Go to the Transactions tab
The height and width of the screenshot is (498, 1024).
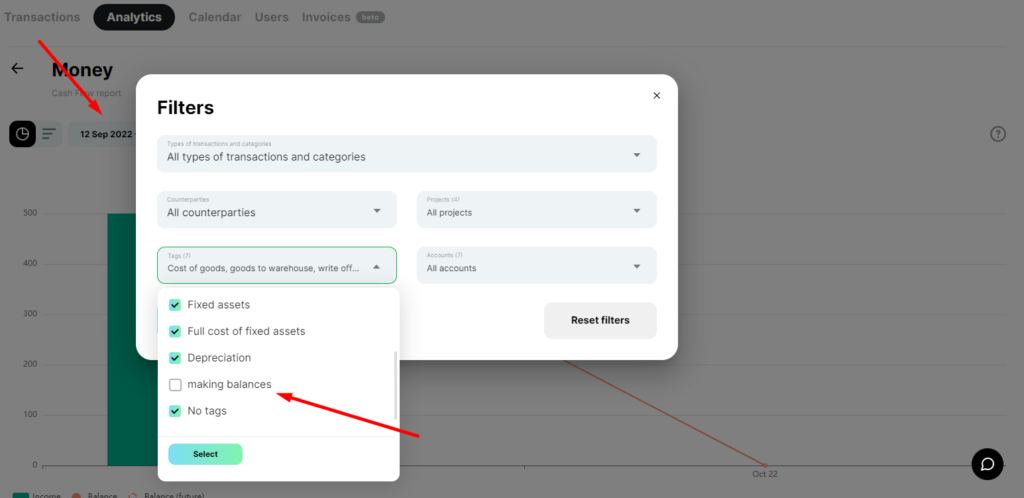click(42, 17)
